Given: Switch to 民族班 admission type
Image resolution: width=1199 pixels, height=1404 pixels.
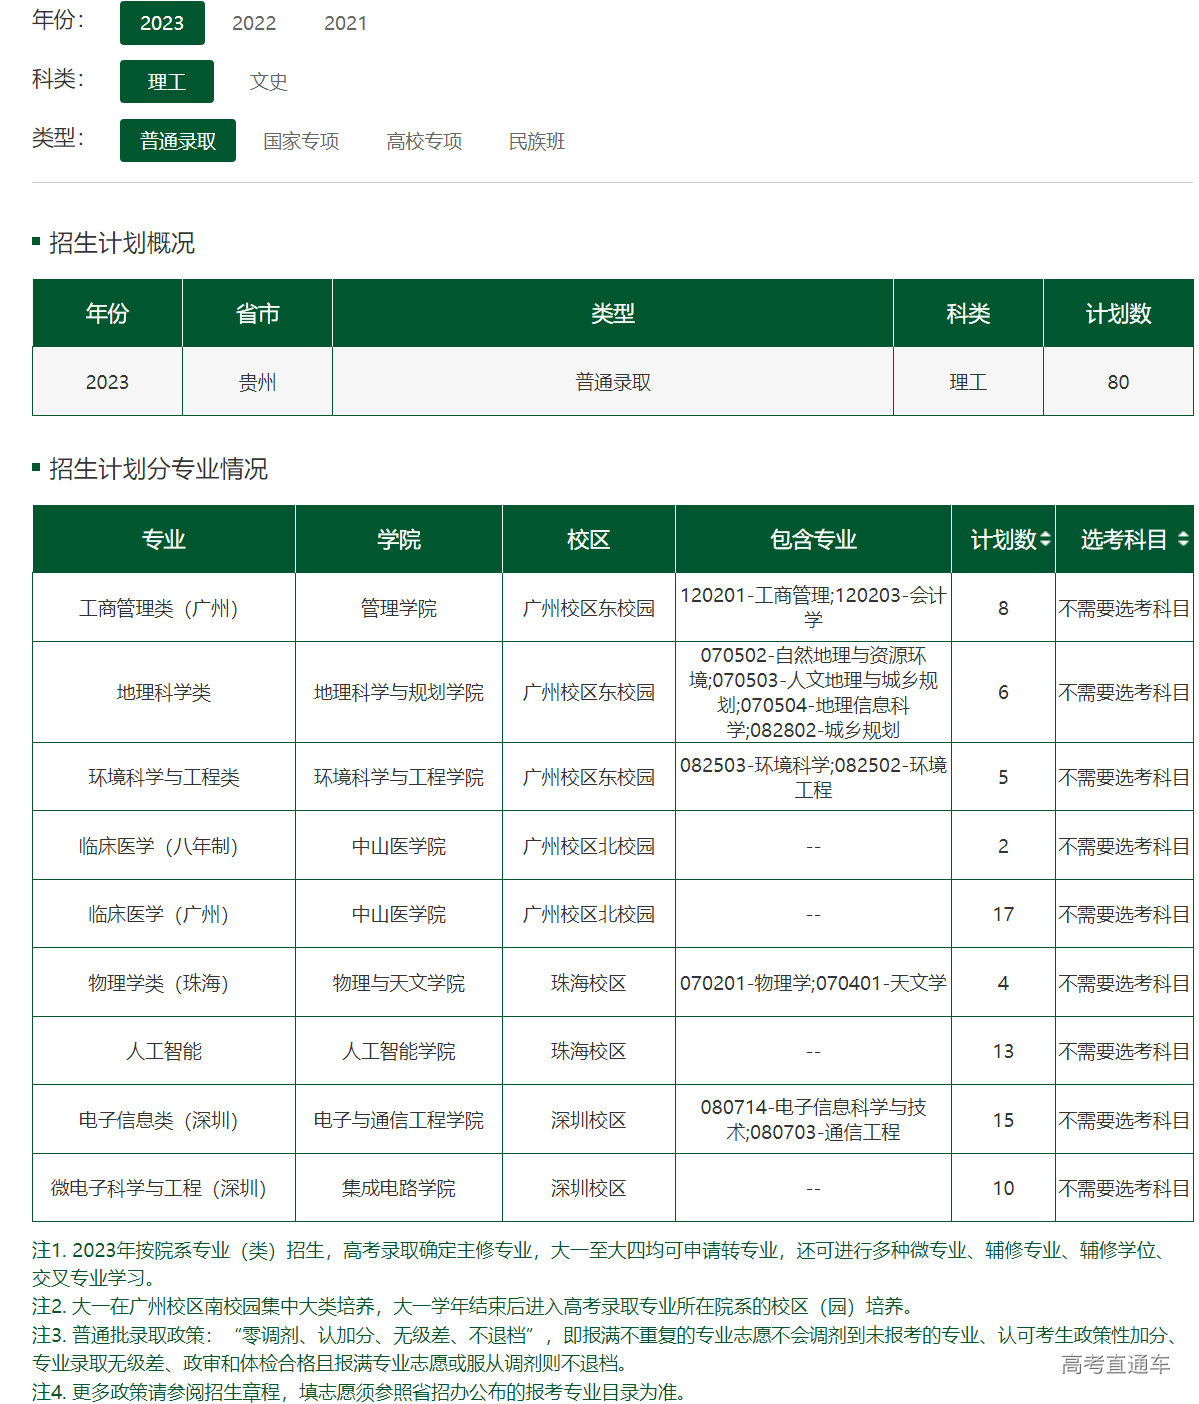Looking at the screenshot, I should coord(537,141).
